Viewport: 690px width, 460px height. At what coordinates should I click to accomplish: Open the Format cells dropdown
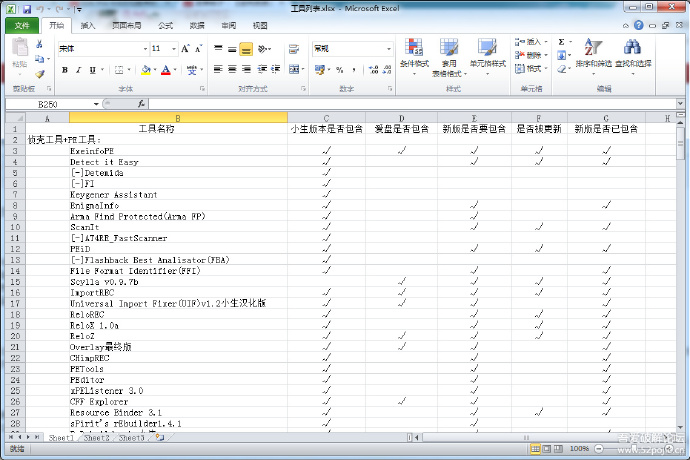[546, 69]
